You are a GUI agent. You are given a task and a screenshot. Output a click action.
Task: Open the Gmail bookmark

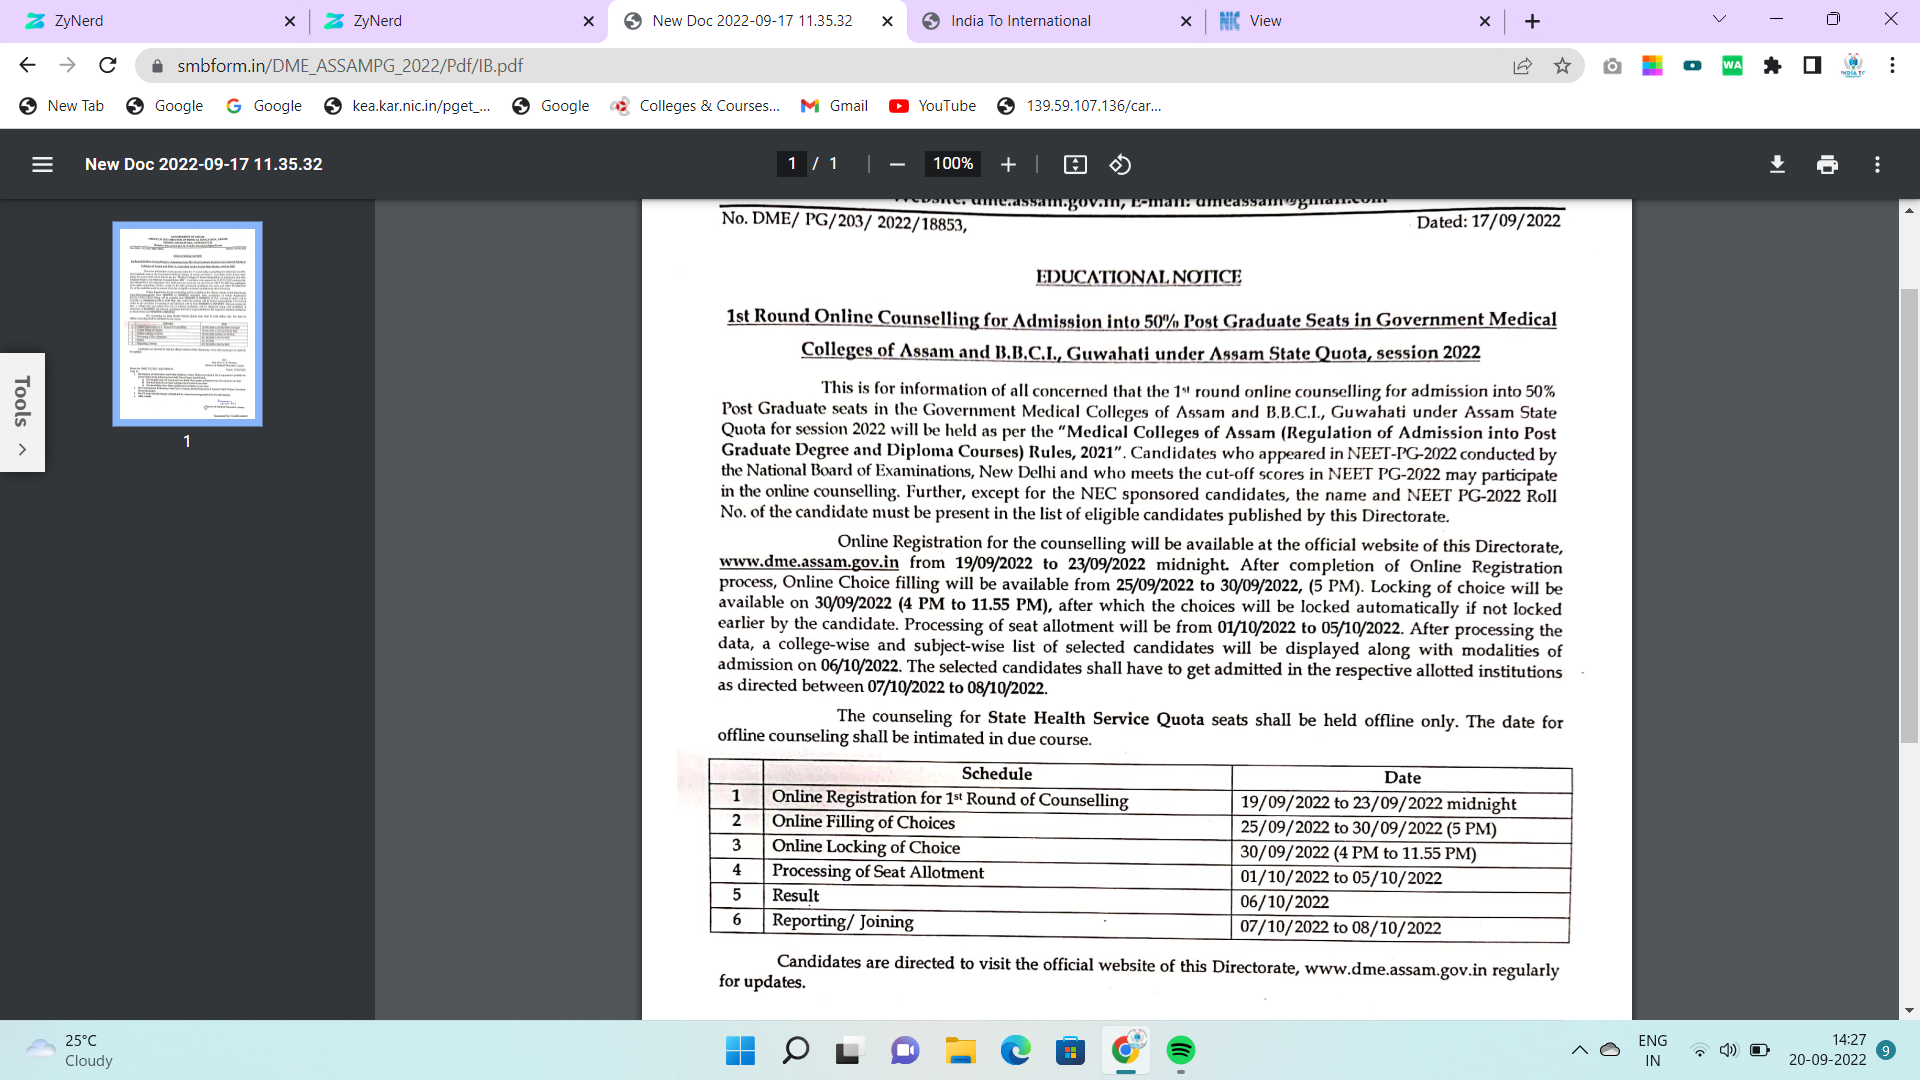(834, 106)
